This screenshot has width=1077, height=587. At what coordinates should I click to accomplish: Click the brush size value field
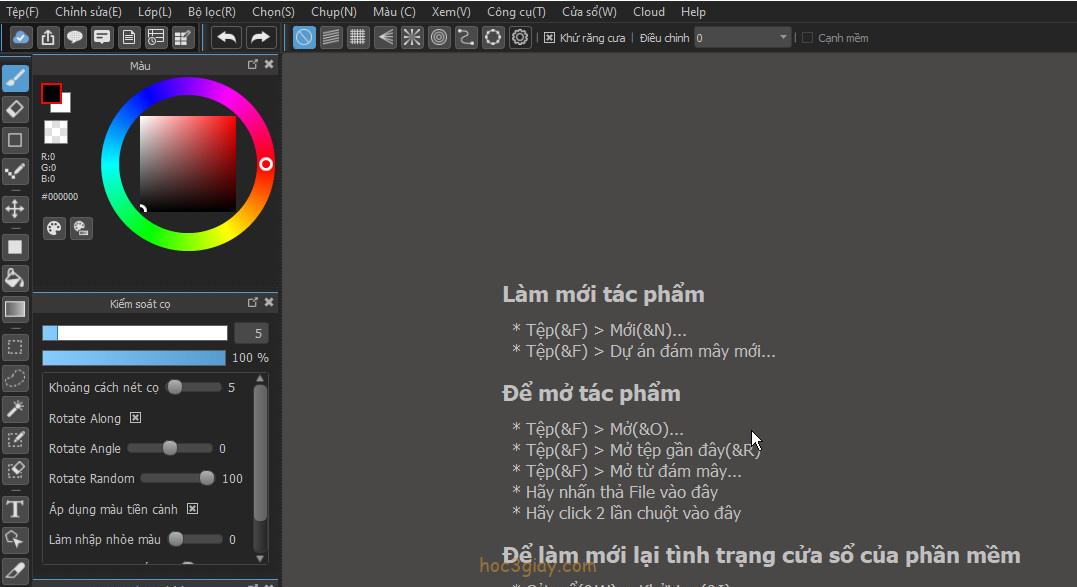pyautogui.click(x=251, y=333)
